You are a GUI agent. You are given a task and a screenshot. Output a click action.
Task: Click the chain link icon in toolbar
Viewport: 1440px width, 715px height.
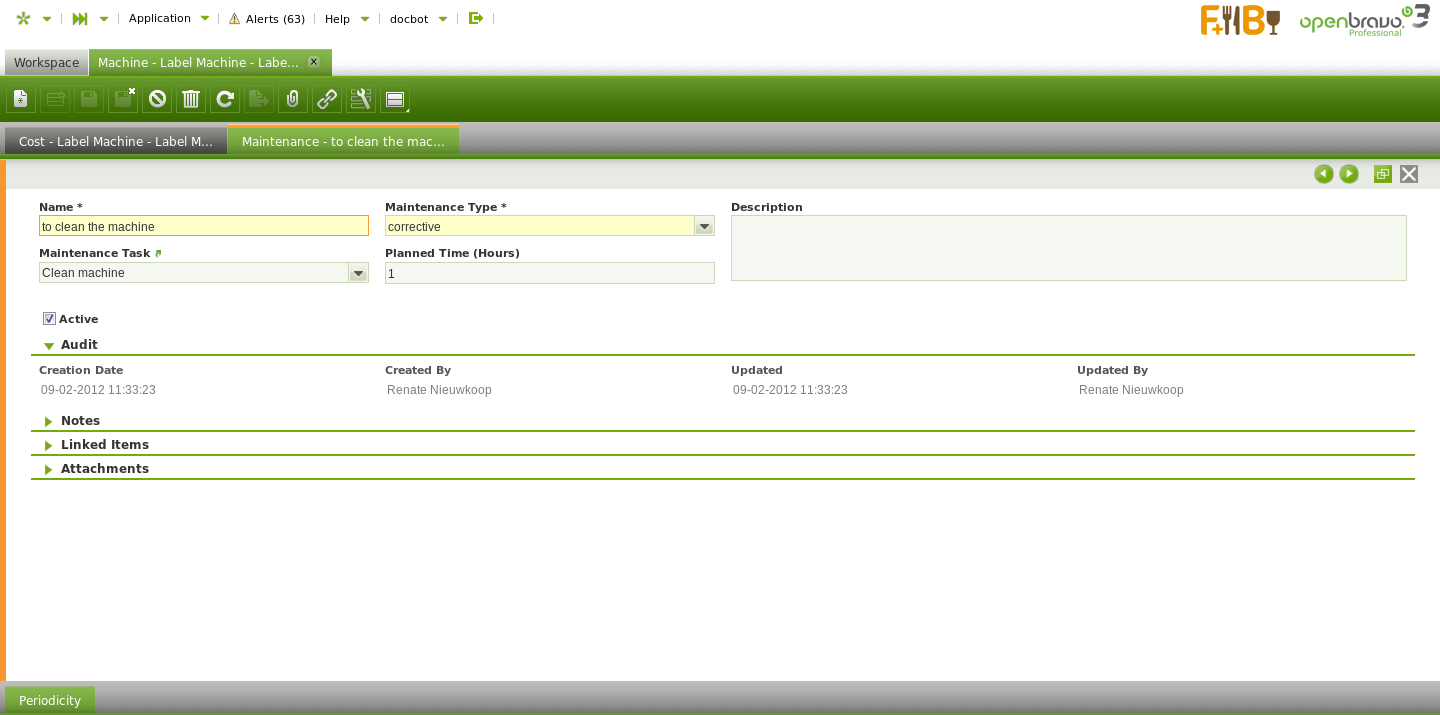[327, 99]
